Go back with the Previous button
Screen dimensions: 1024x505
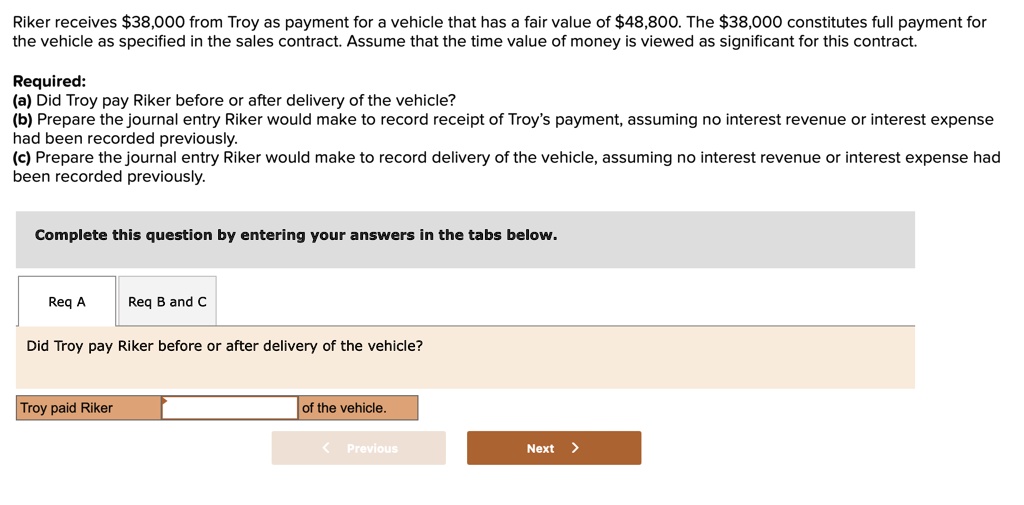[x=359, y=448]
